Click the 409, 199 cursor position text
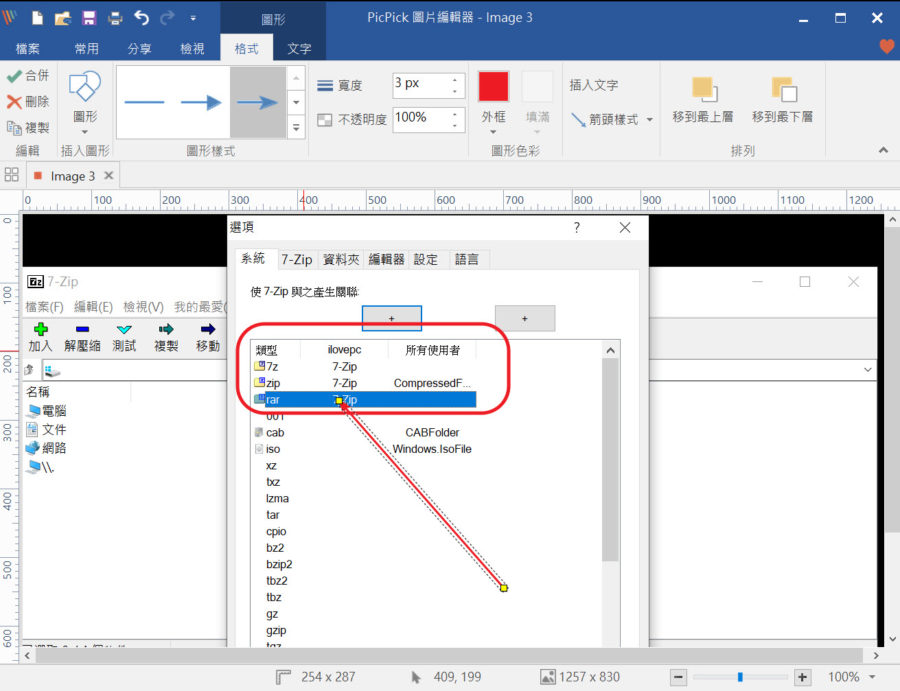 coord(457,677)
